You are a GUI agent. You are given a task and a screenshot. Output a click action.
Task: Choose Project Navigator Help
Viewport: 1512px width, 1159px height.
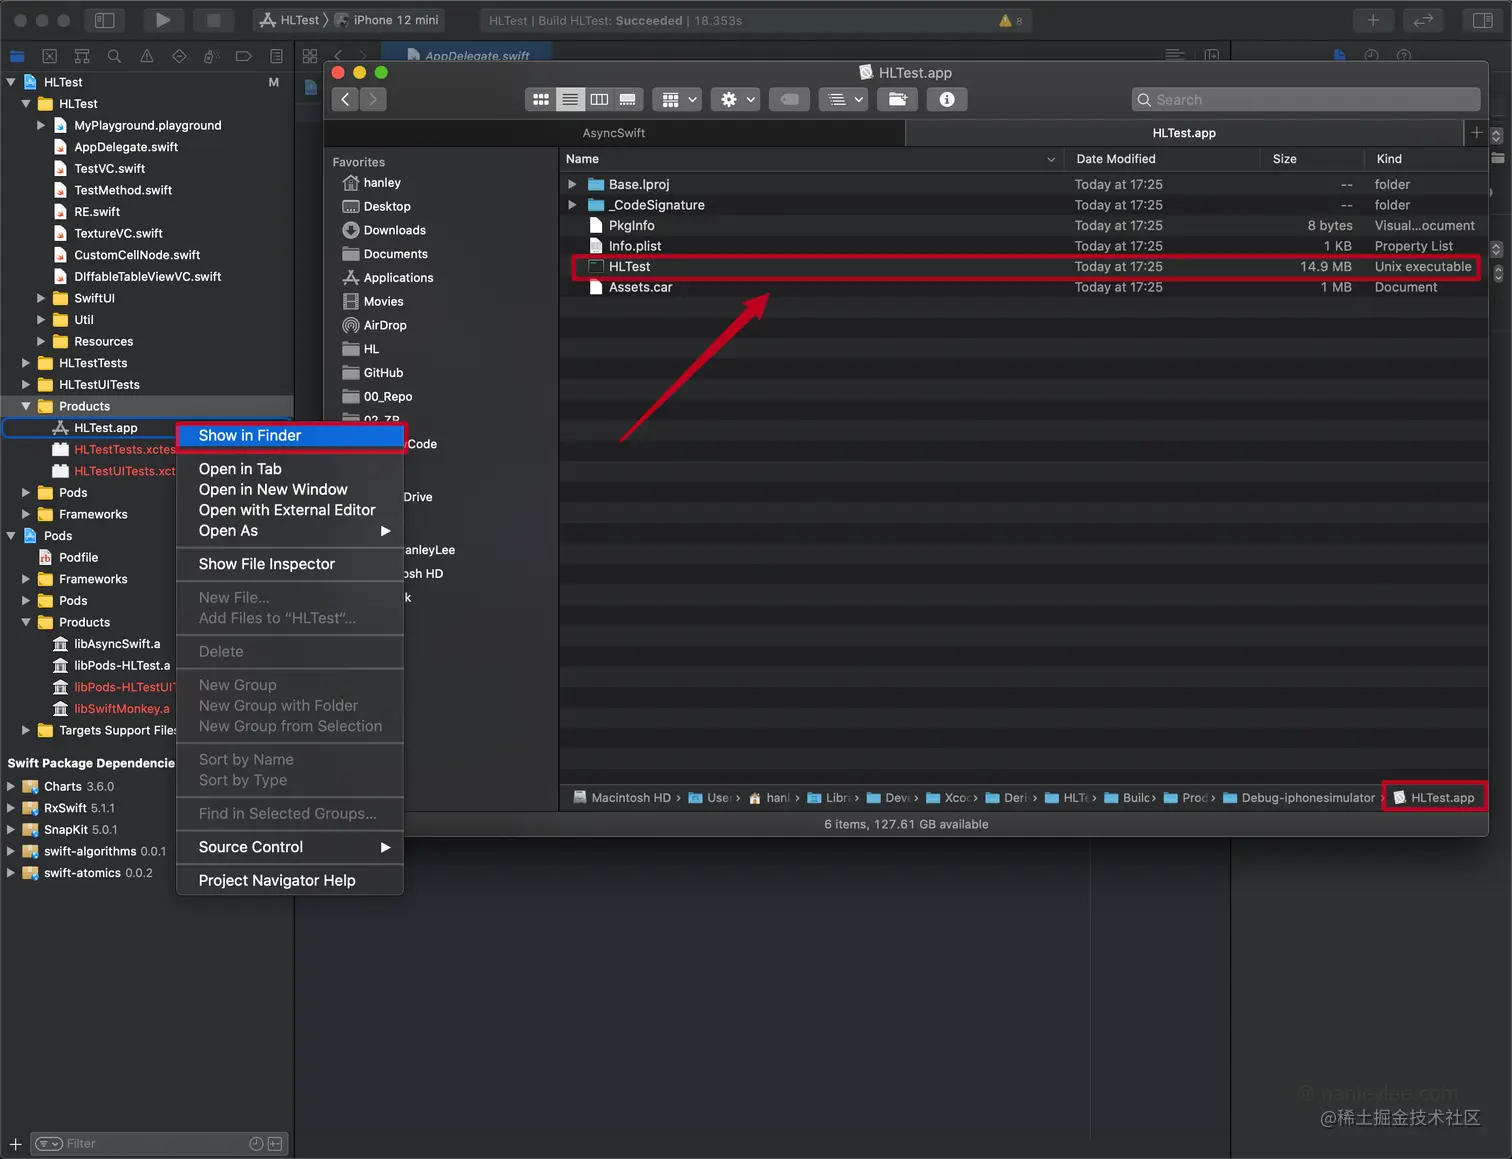coord(290,880)
